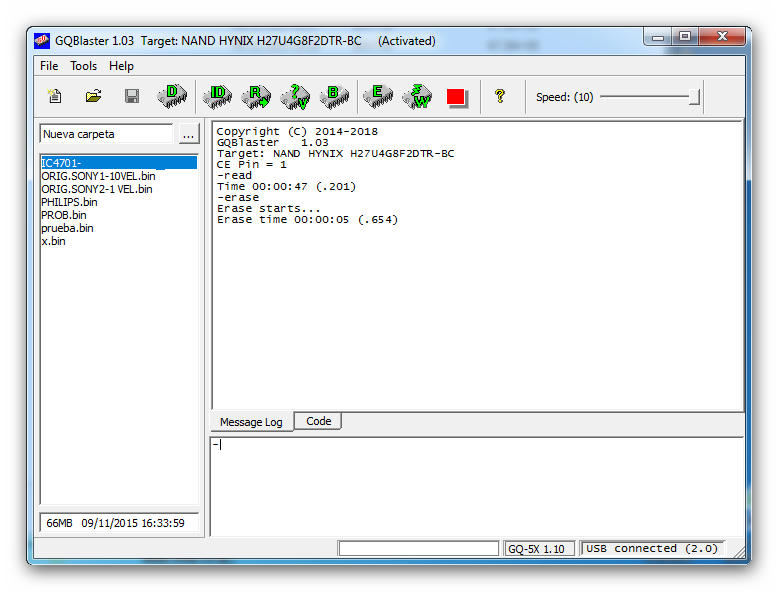Click the 'Erase time 00:00:05' log line
The height and width of the screenshot is (592, 779).
tap(308, 220)
